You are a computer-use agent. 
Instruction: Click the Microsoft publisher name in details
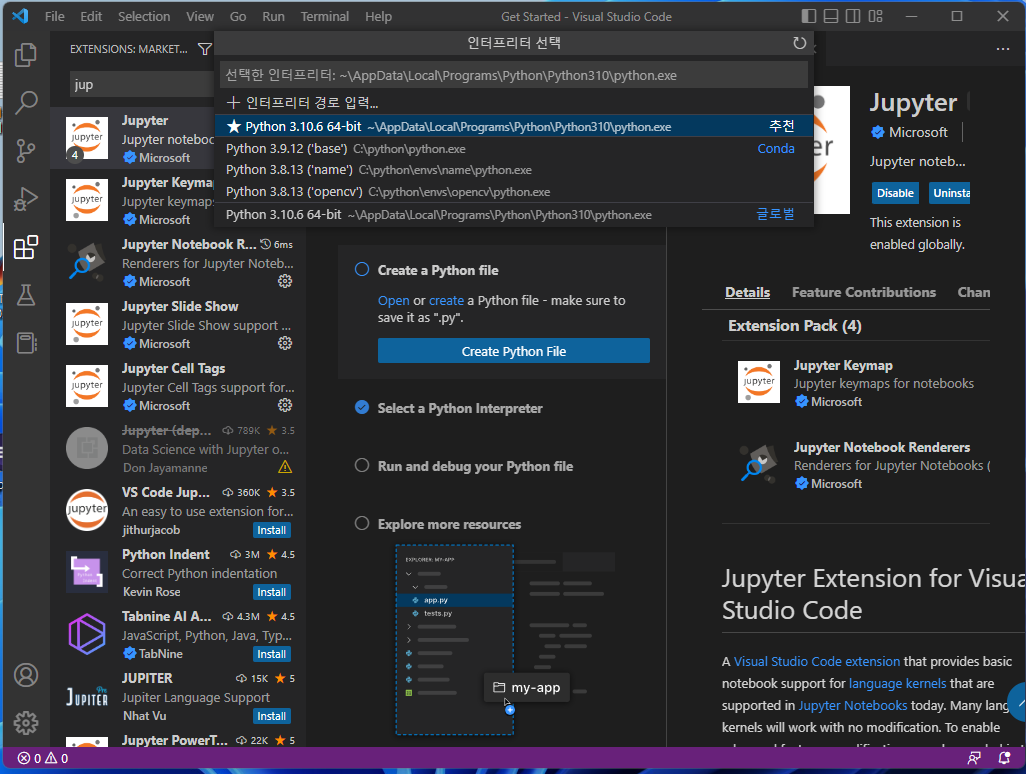pyautogui.click(x=917, y=132)
